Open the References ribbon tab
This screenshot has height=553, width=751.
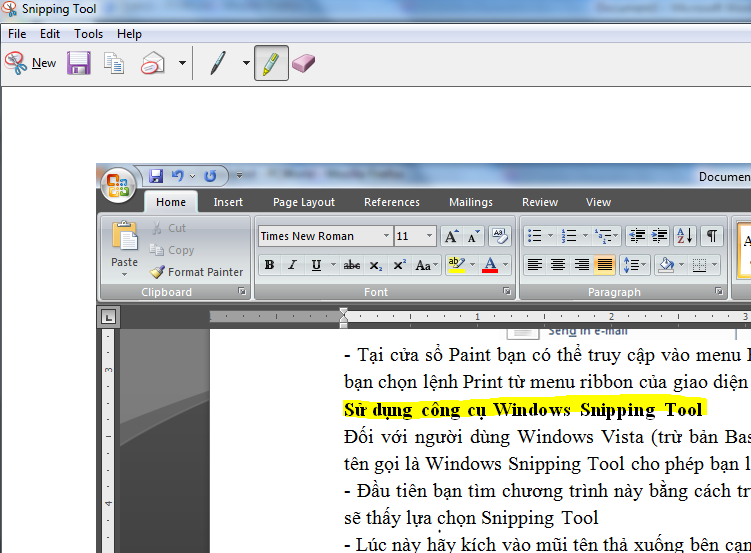392,202
